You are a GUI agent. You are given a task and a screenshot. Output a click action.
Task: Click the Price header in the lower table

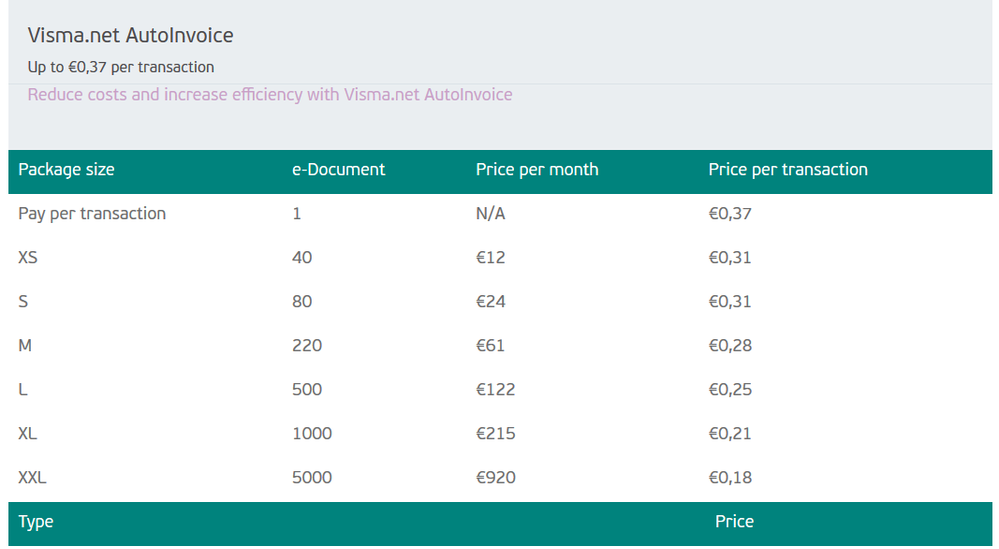click(734, 522)
